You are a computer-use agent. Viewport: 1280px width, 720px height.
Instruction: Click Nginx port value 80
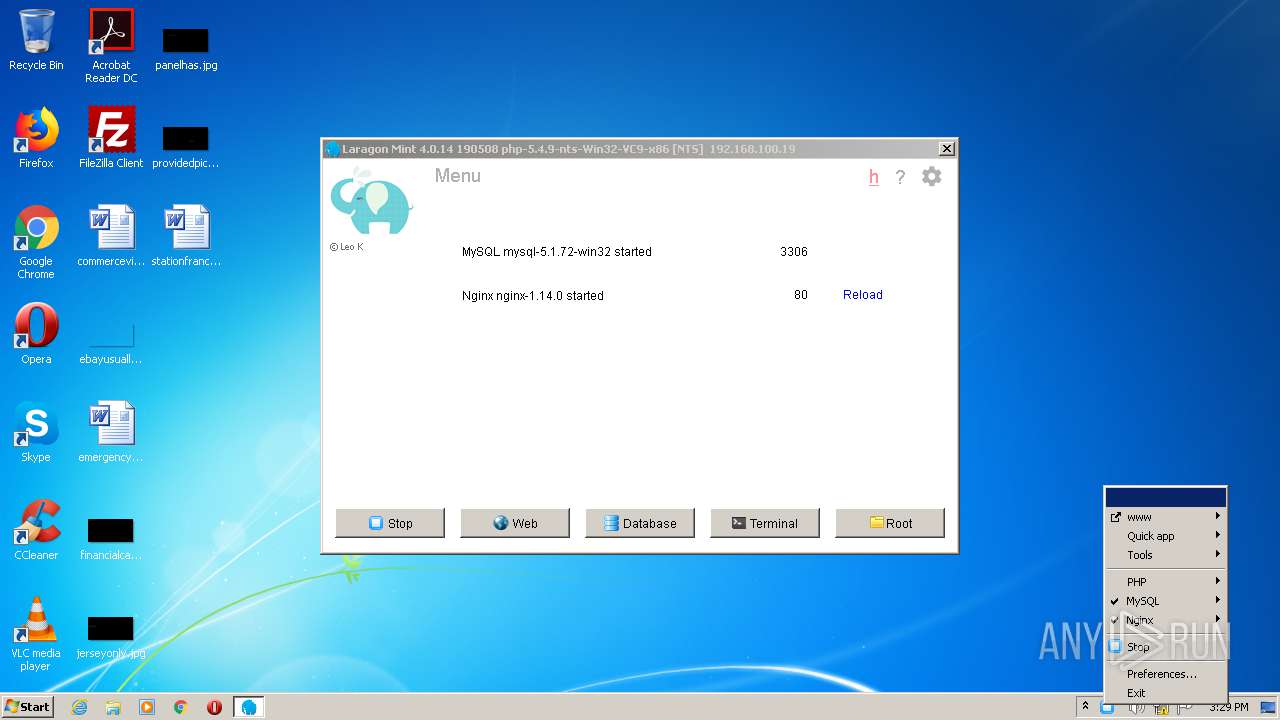(x=801, y=295)
